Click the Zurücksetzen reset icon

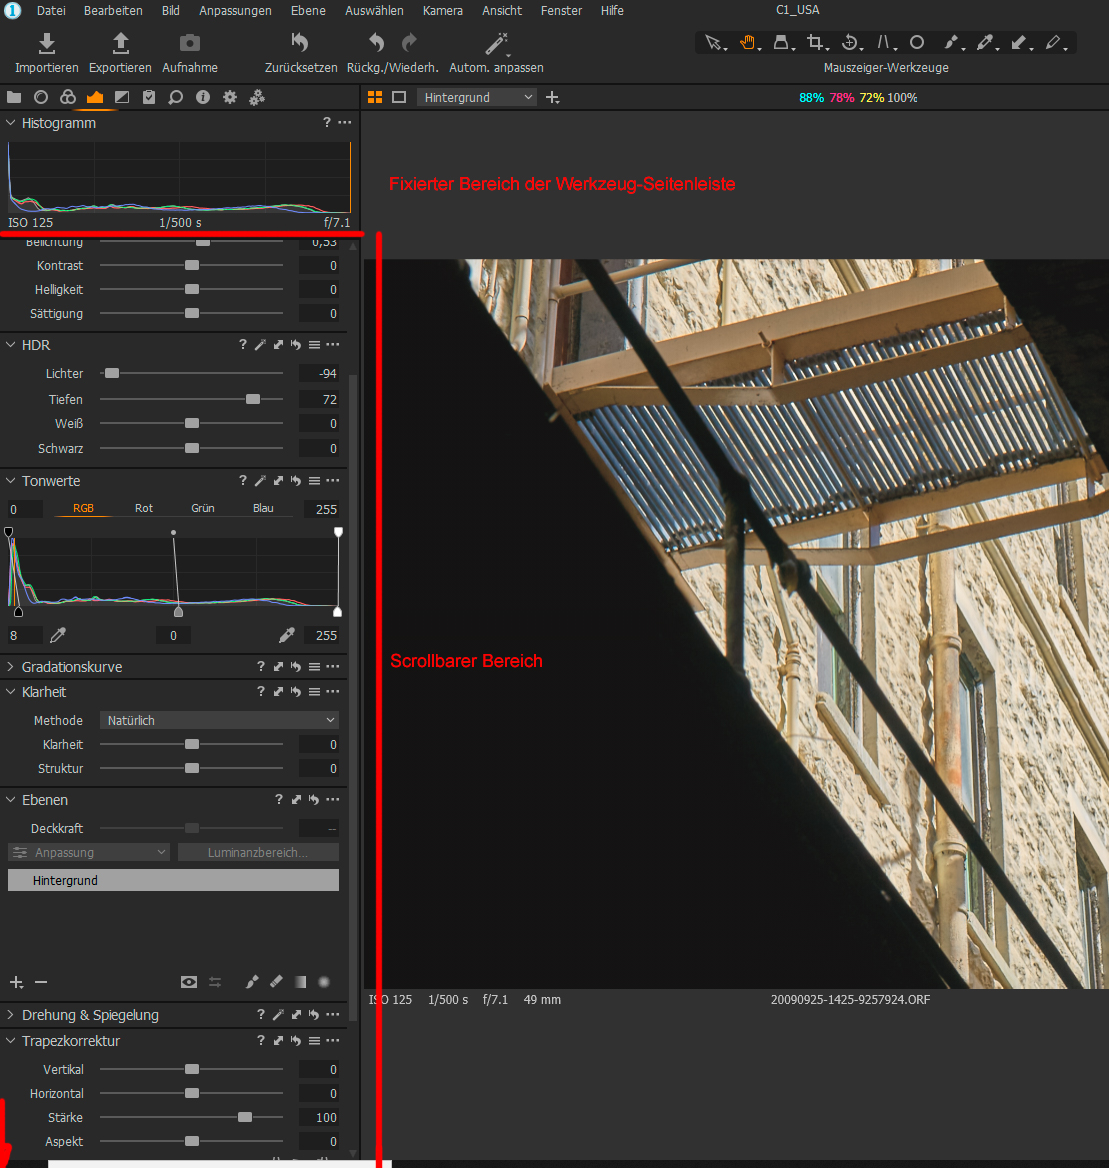coord(300,43)
